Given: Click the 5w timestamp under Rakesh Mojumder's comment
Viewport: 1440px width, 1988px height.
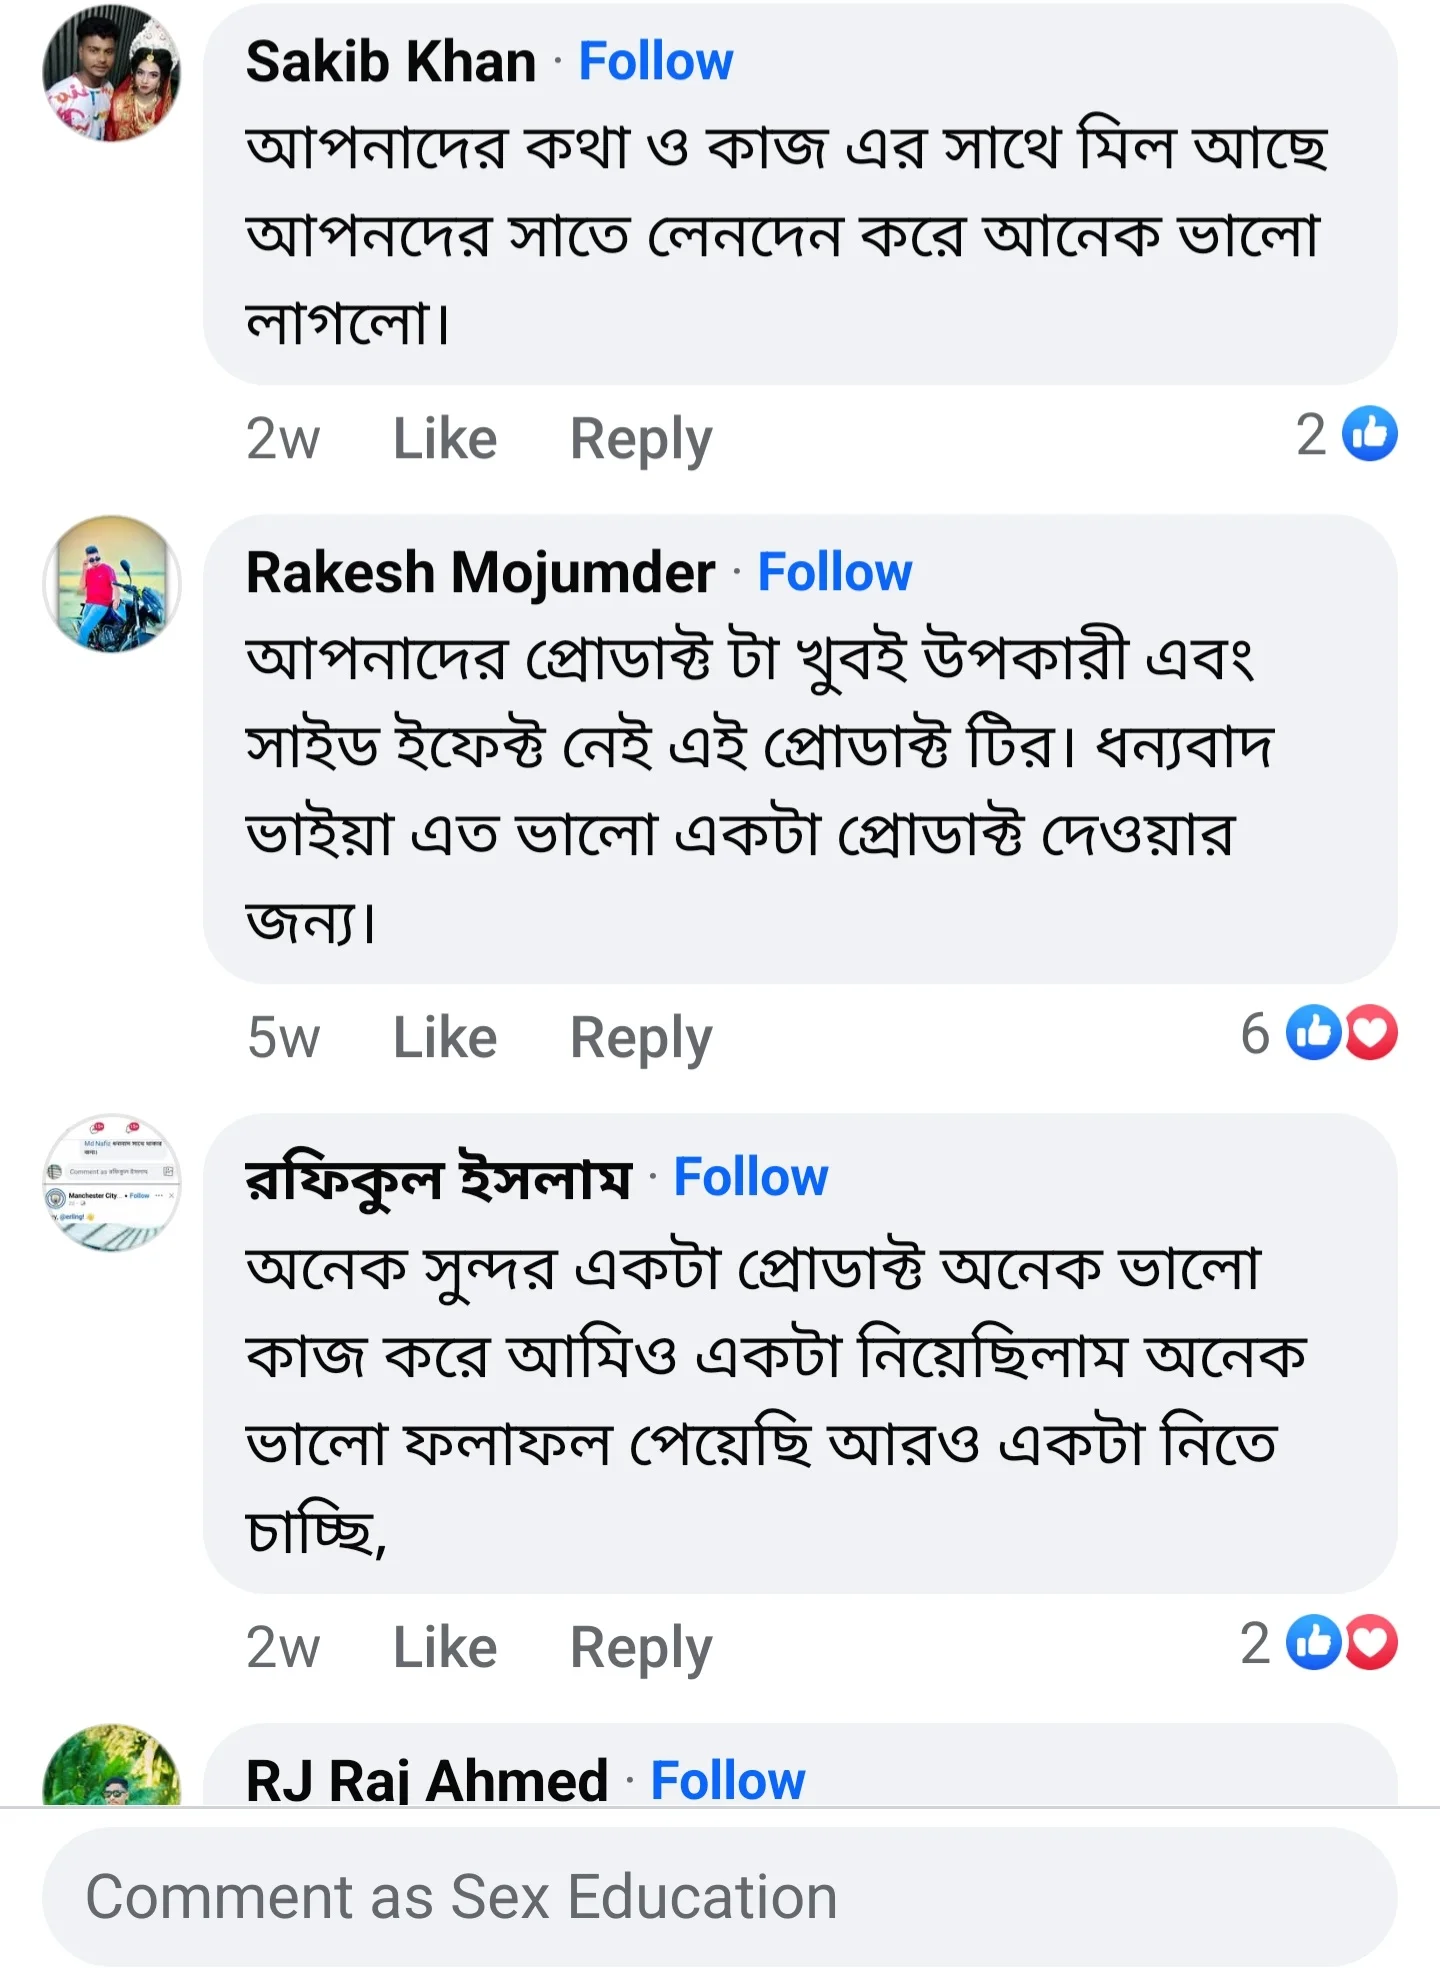Looking at the screenshot, I should pos(283,1035).
